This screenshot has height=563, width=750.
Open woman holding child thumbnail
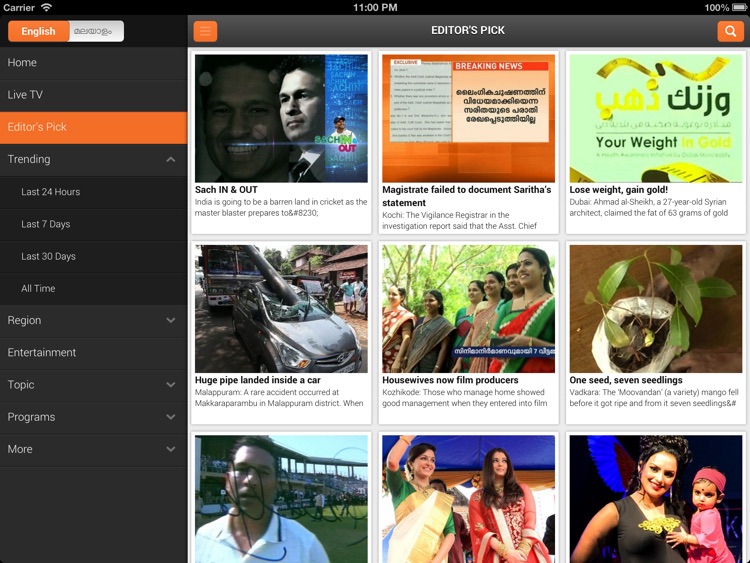656,499
